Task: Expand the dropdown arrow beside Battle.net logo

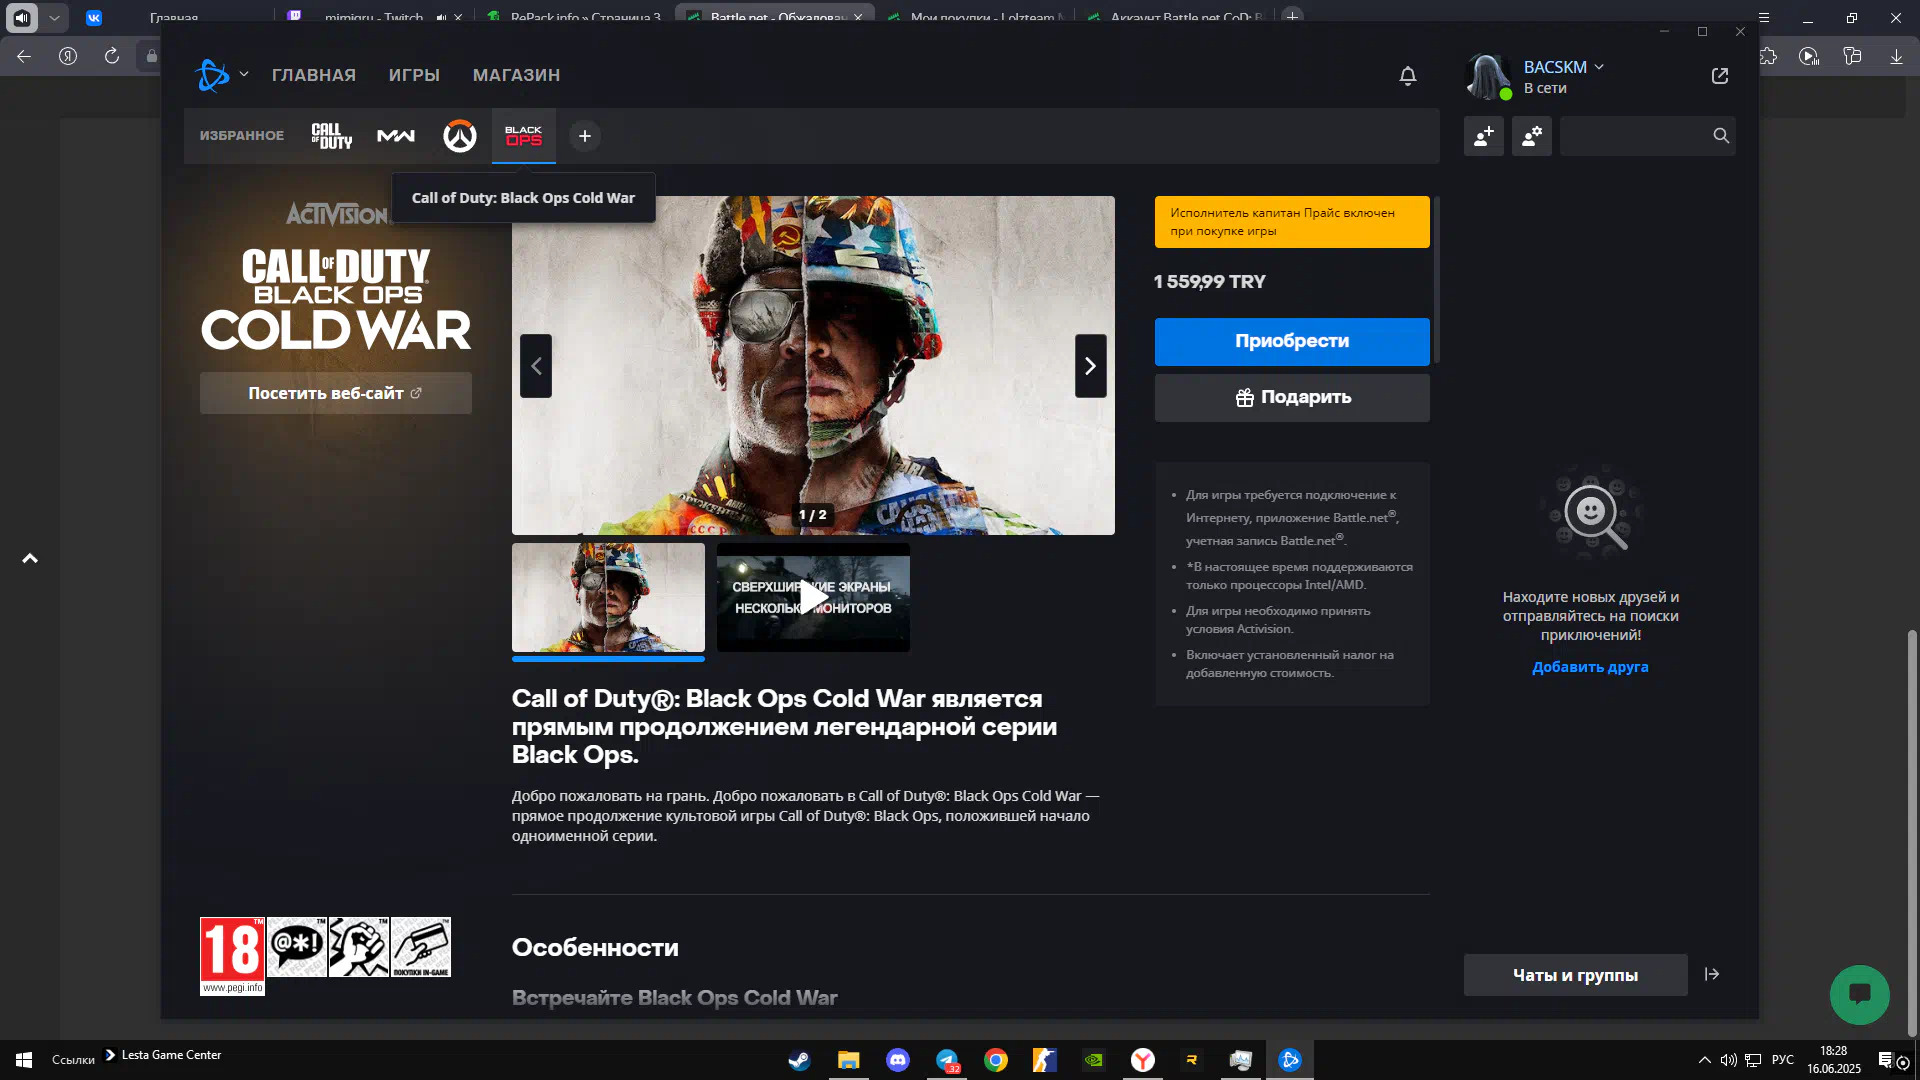Action: (244, 74)
